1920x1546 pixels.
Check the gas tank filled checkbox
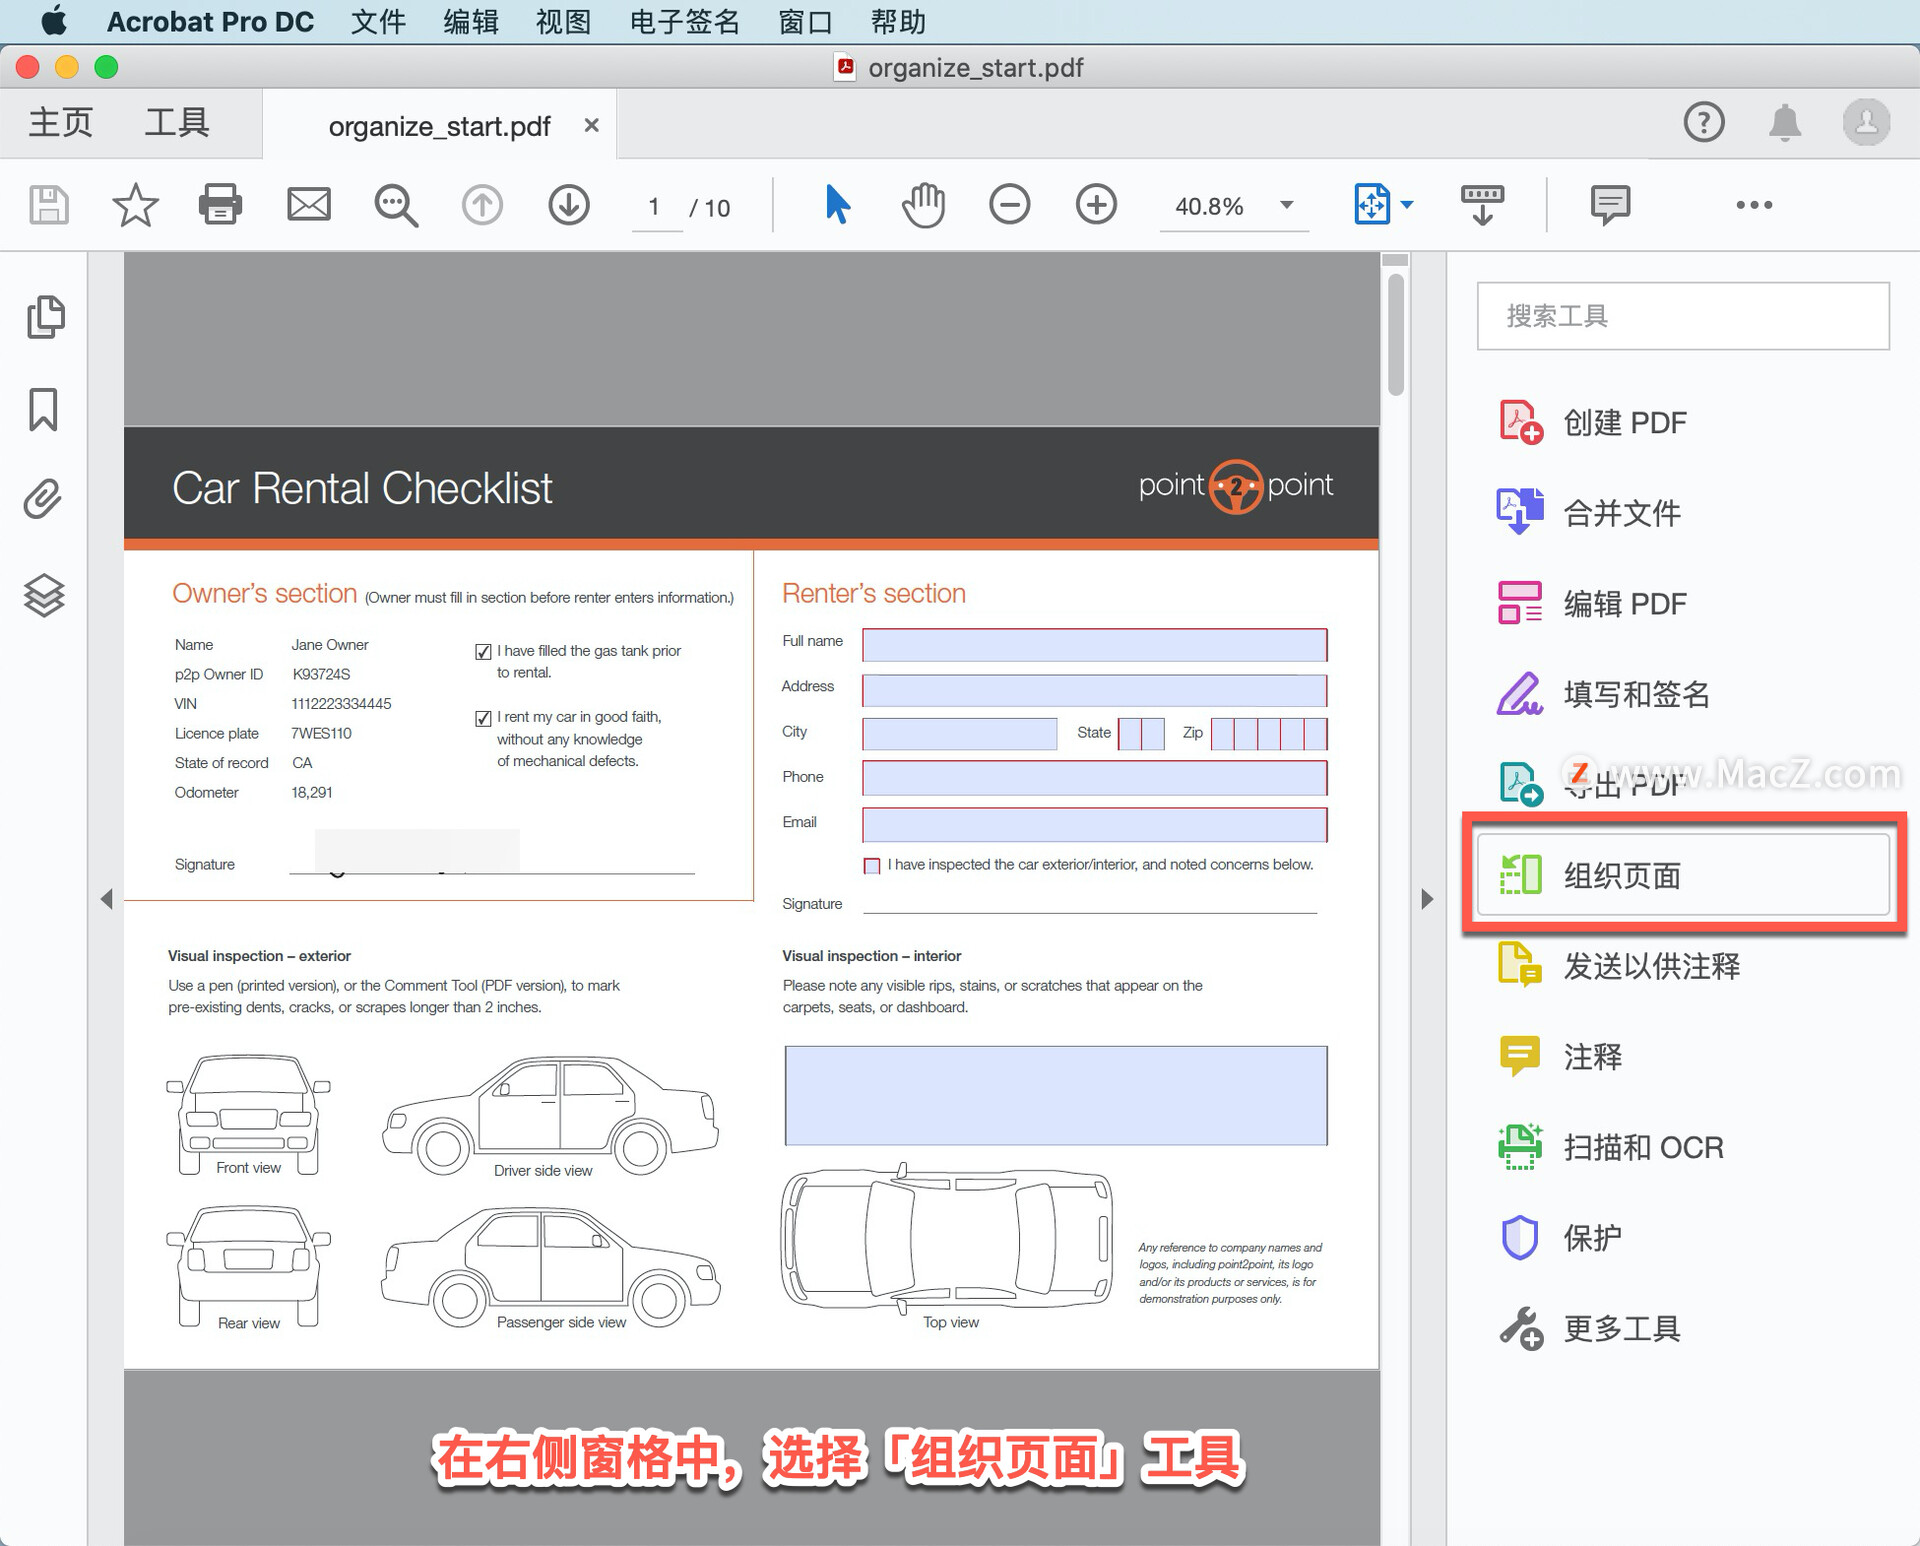point(483,652)
